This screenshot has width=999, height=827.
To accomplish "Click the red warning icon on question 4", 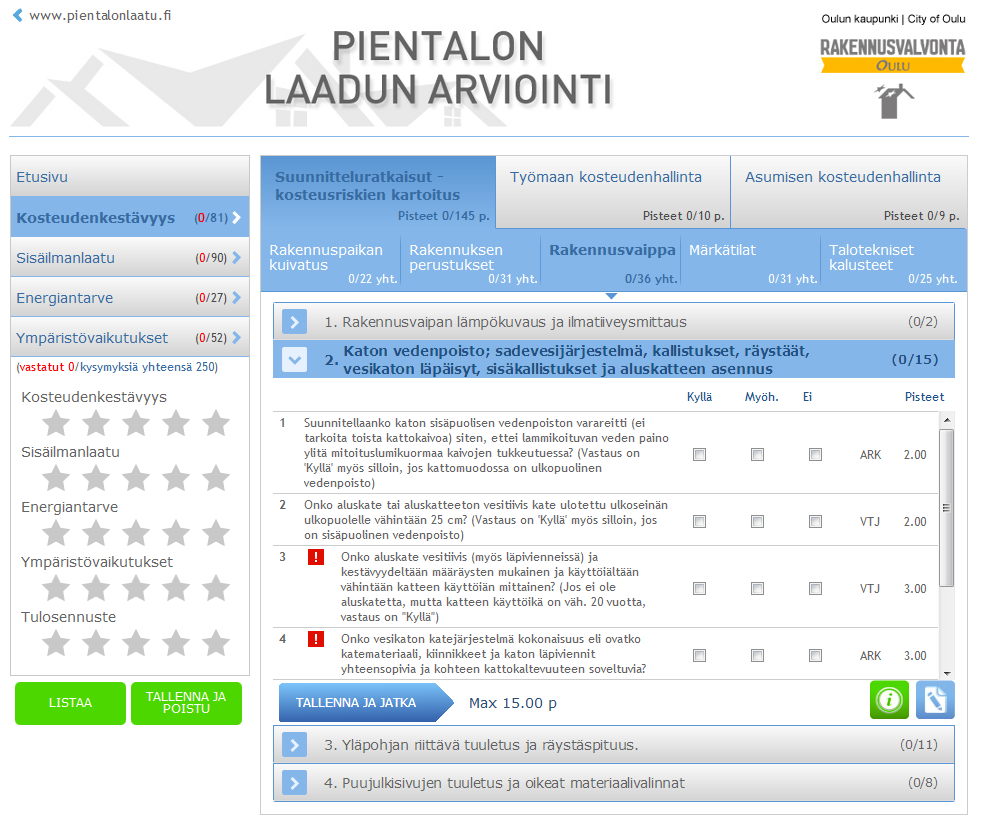I will (315, 639).
